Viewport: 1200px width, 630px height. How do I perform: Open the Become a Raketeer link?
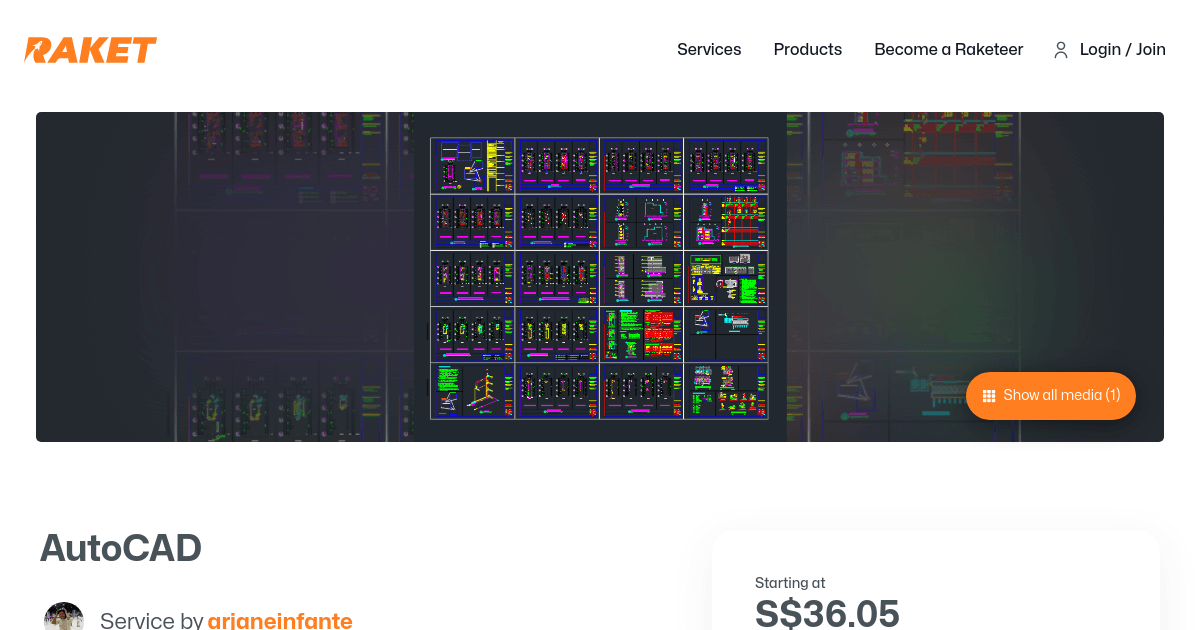948,50
